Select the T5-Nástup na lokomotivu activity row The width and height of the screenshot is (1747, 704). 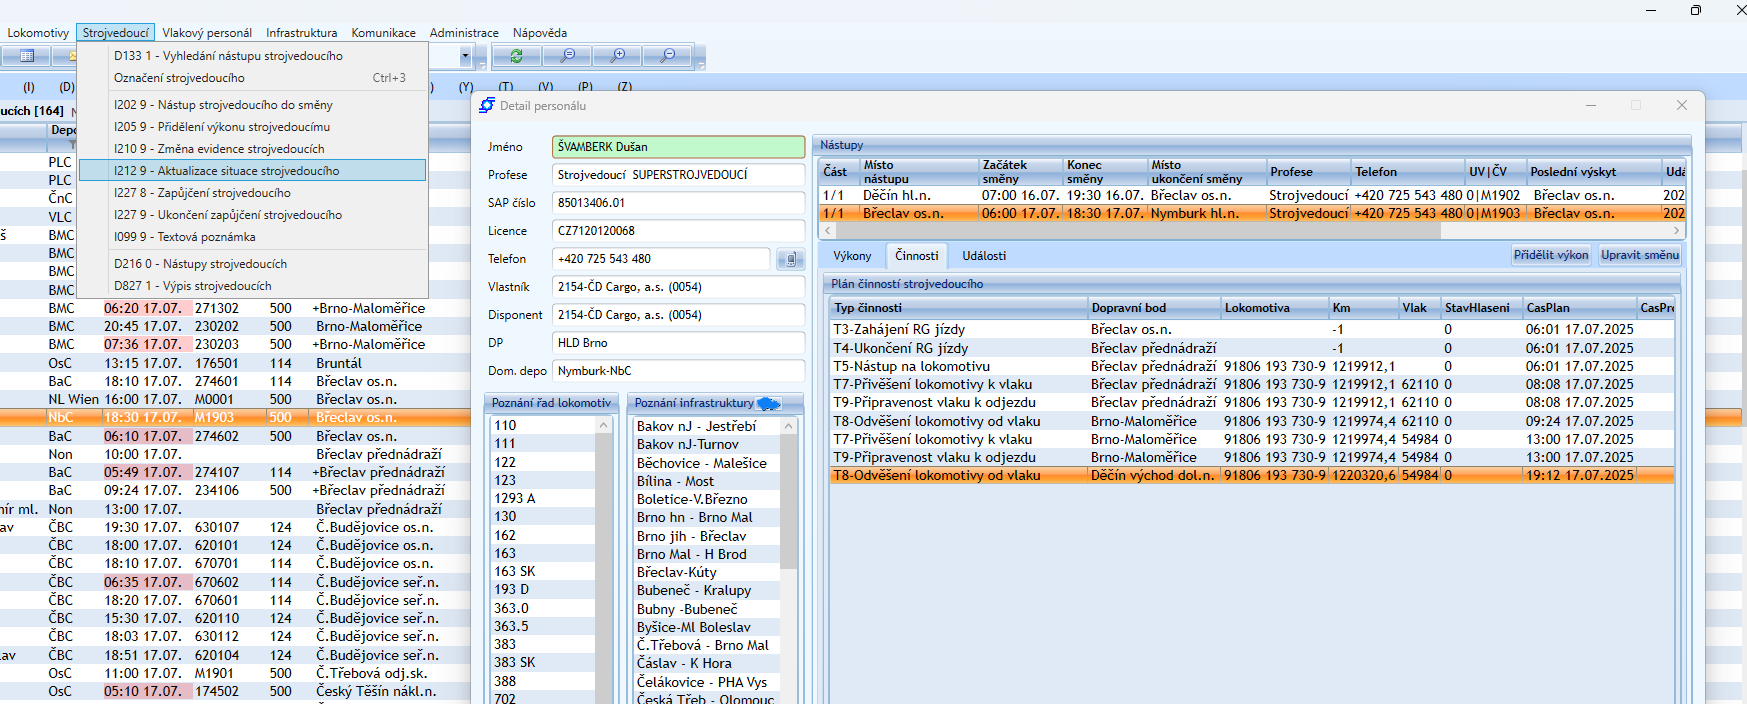(911, 366)
